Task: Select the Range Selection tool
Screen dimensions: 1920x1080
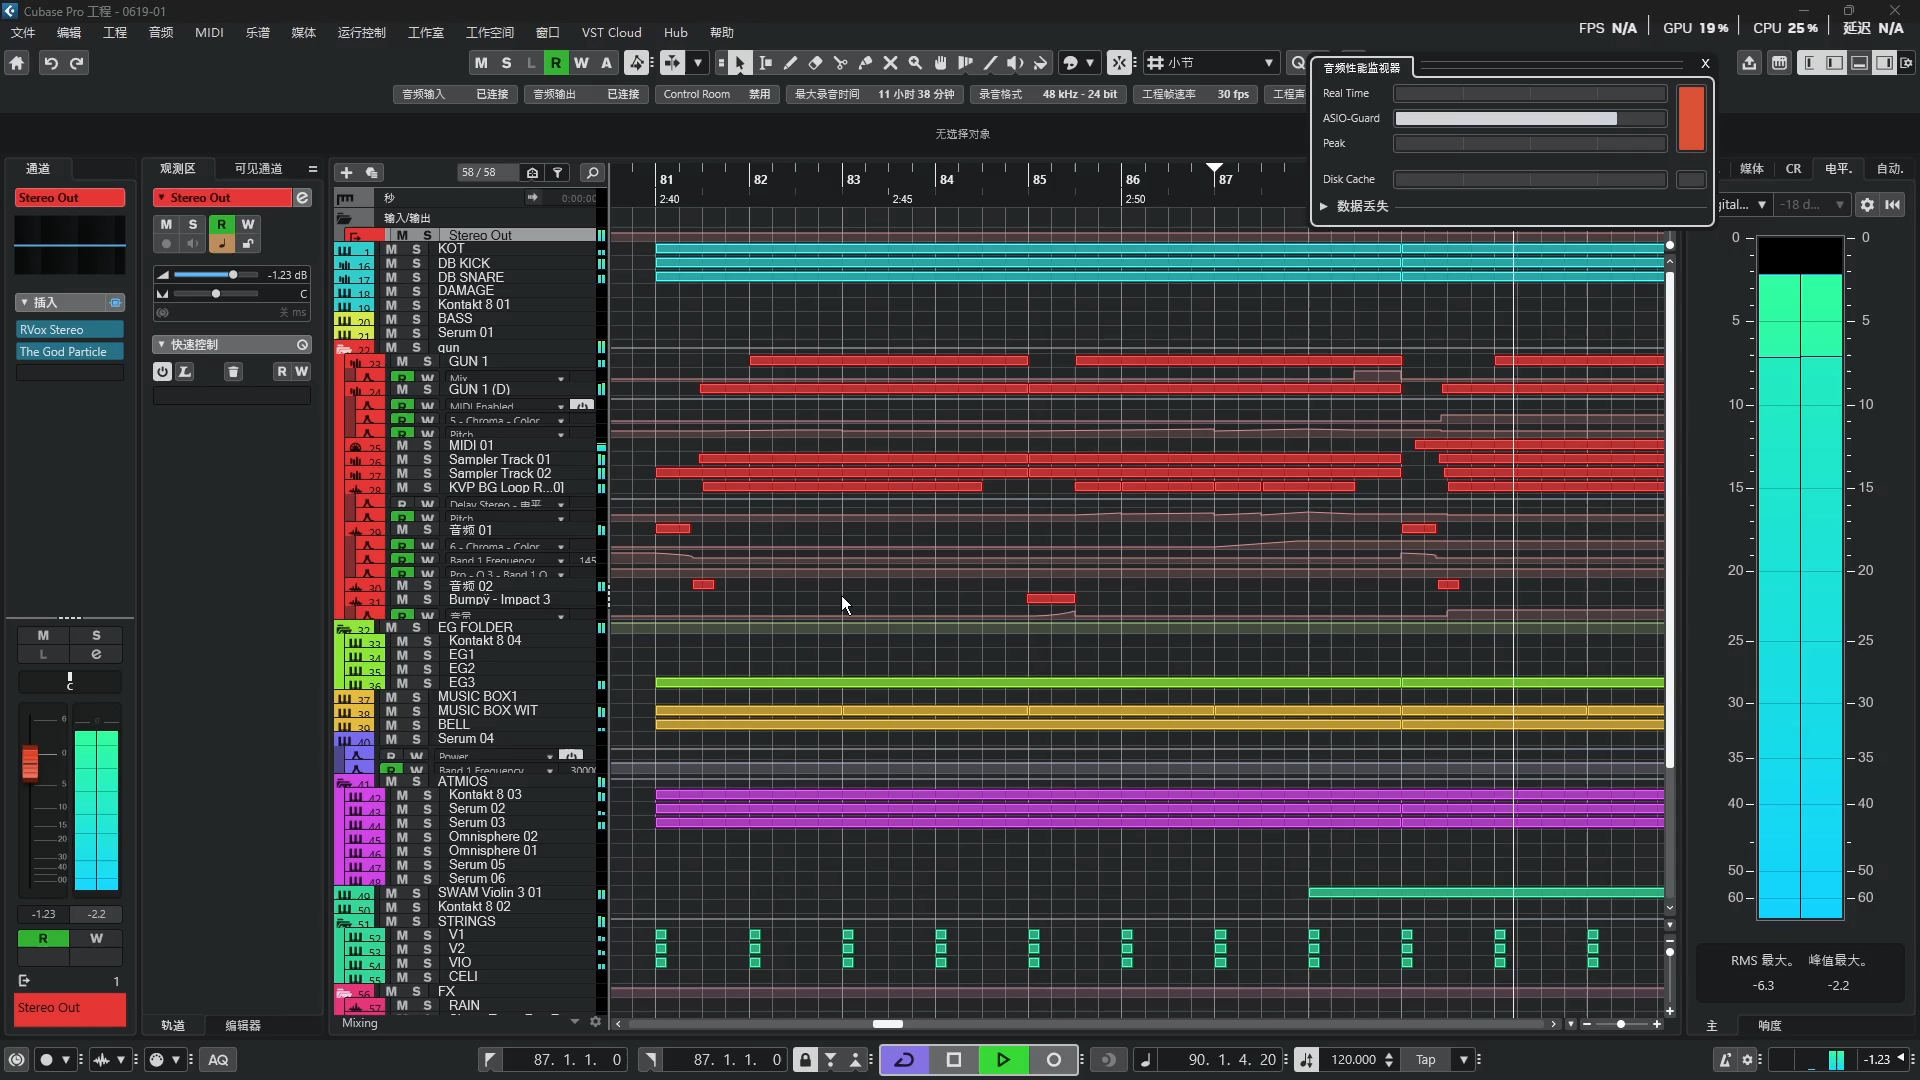Action: point(765,63)
